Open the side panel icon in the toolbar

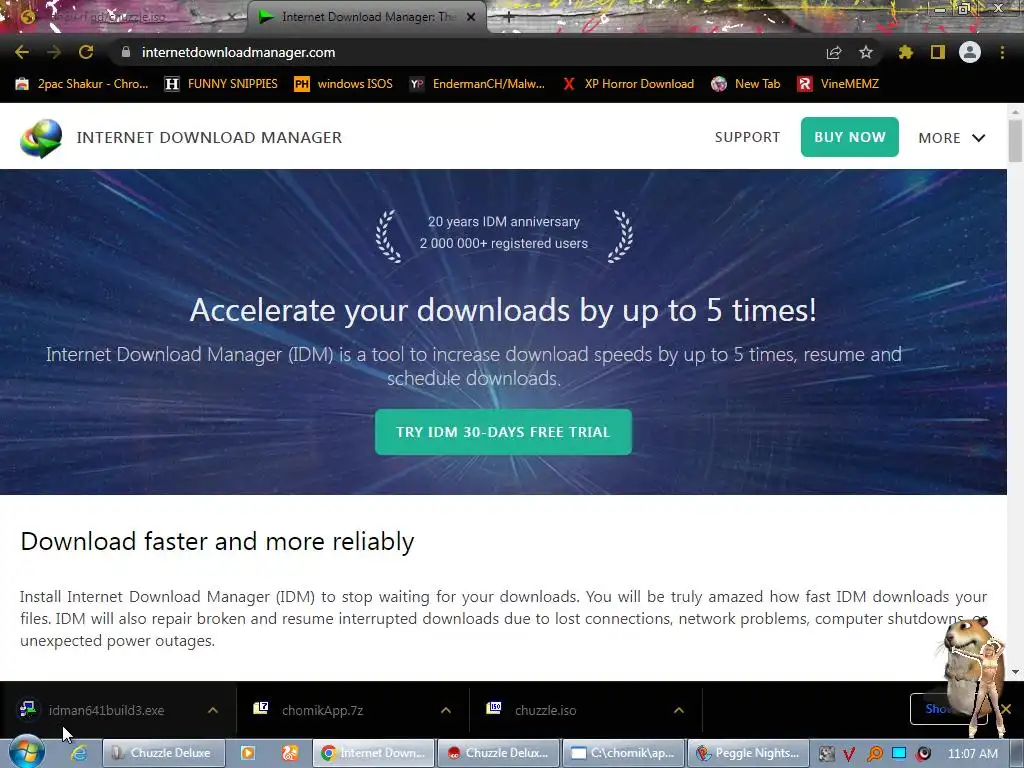[938, 52]
